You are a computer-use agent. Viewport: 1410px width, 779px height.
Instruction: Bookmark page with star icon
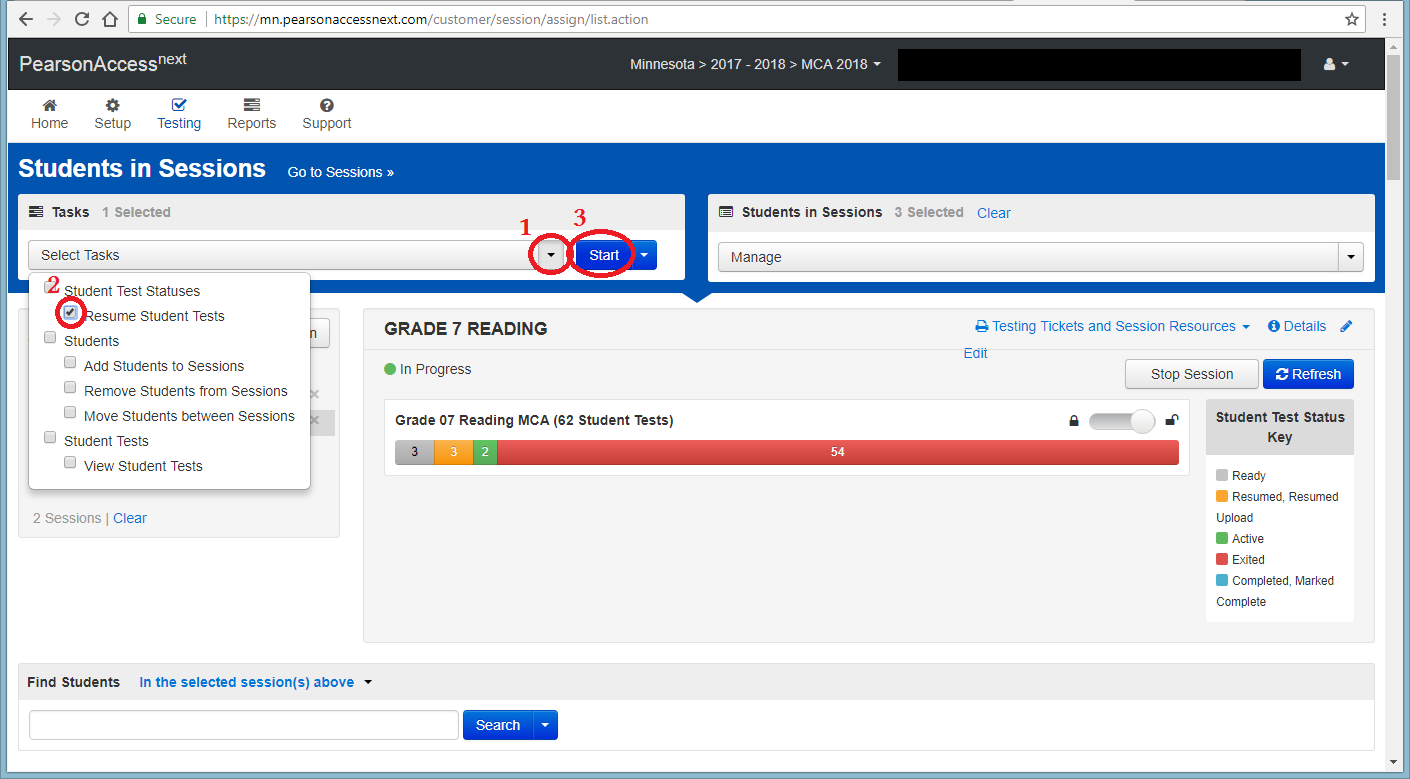click(x=1352, y=19)
